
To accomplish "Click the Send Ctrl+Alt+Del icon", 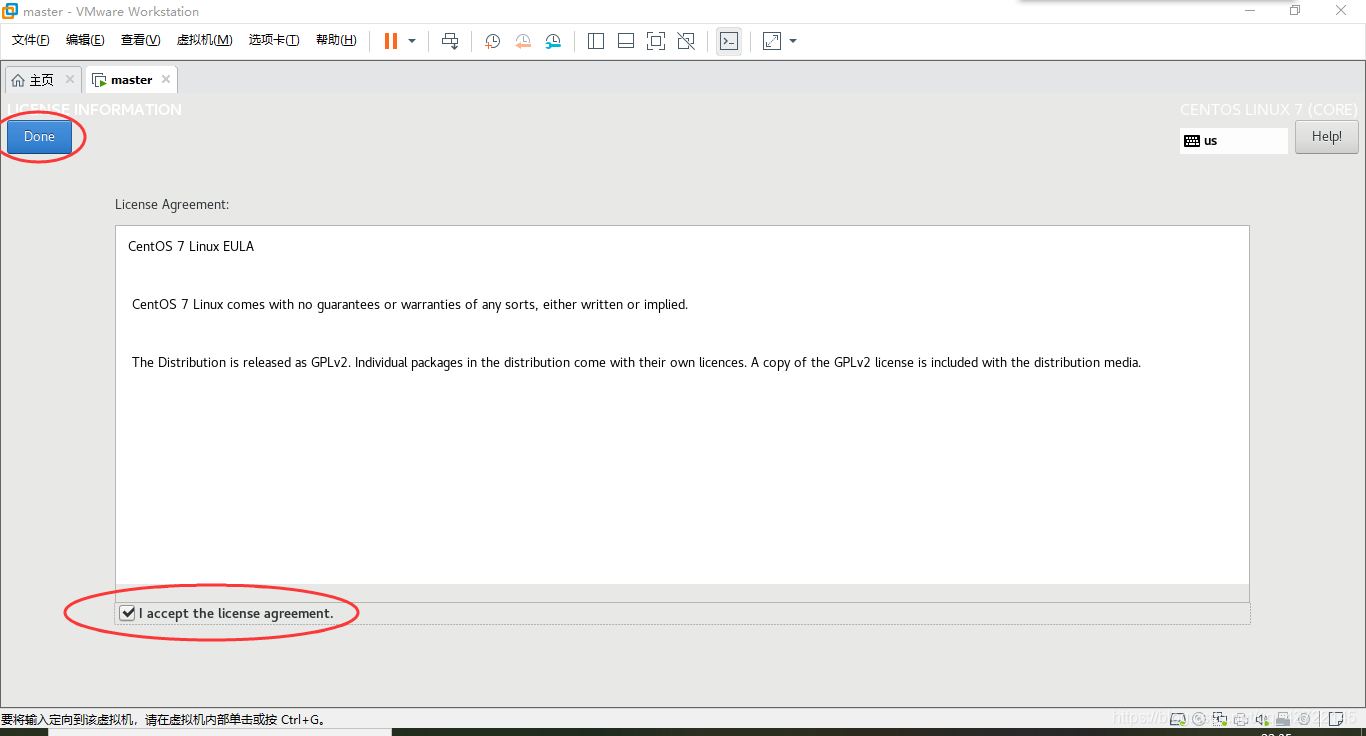I will coord(450,41).
